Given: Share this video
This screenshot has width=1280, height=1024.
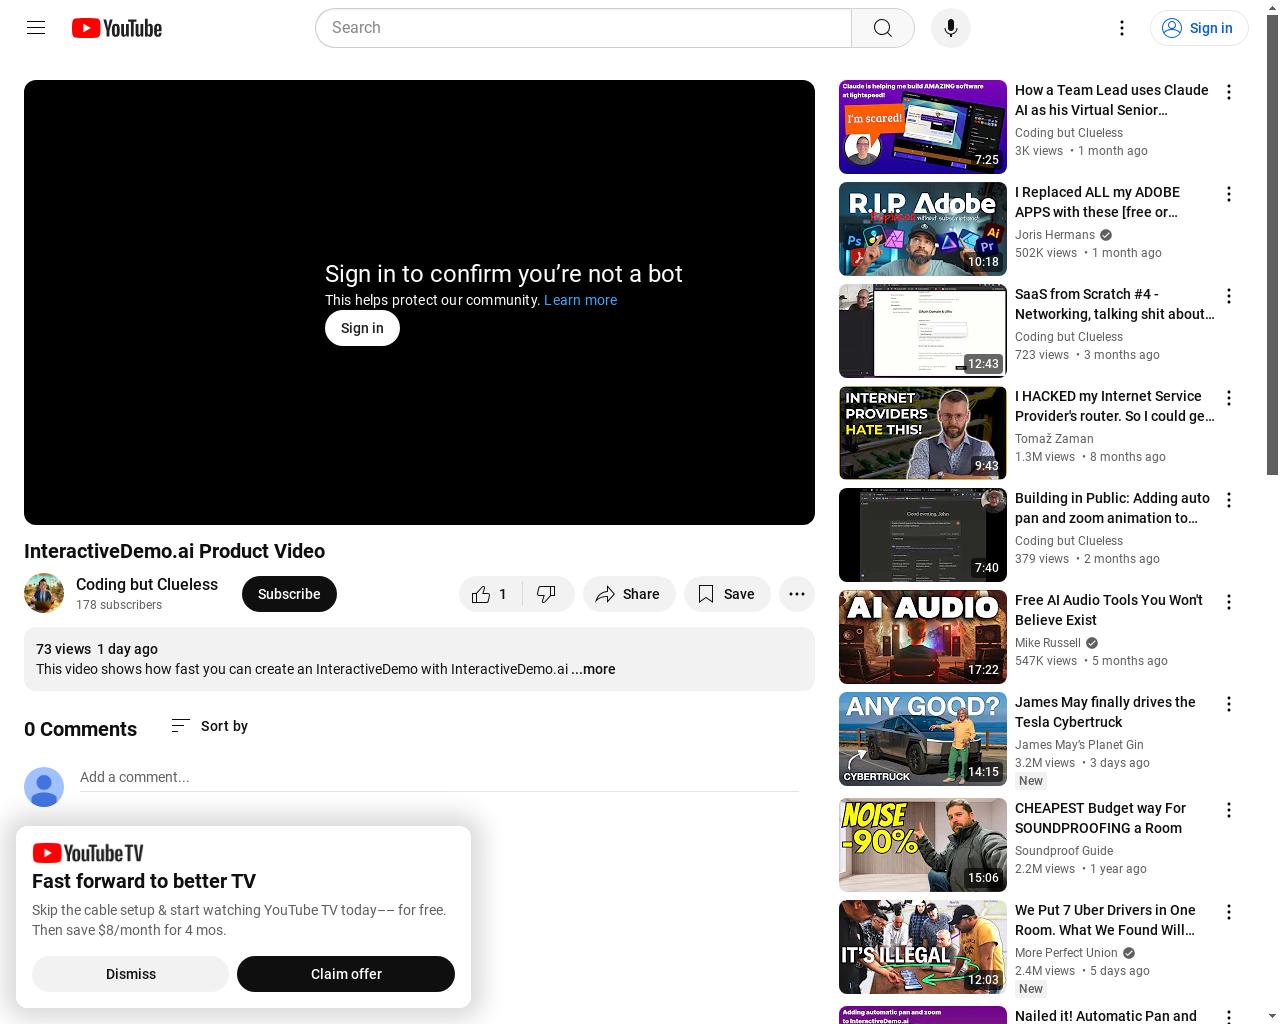Looking at the screenshot, I should pyautogui.click(x=629, y=594).
